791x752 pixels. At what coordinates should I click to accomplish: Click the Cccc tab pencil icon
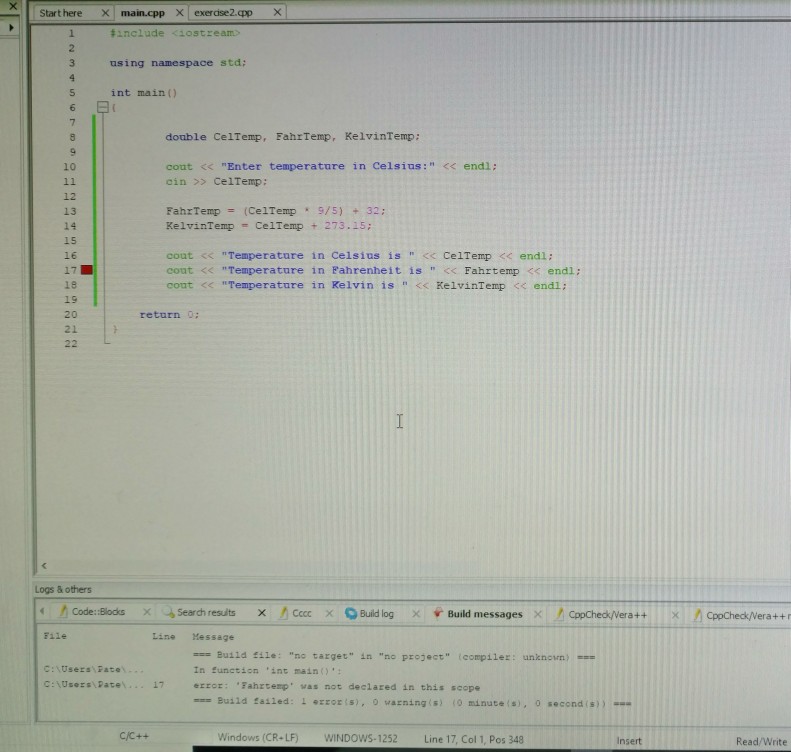[284, 613]
